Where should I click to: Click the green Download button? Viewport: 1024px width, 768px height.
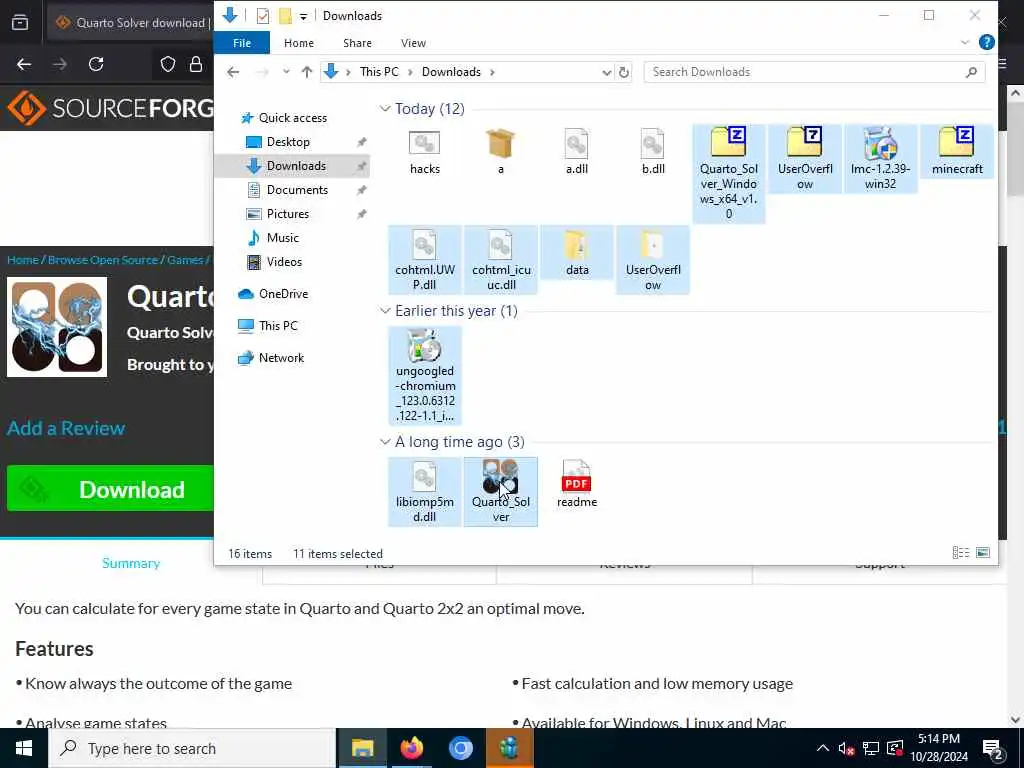click(x=110, y=489)
